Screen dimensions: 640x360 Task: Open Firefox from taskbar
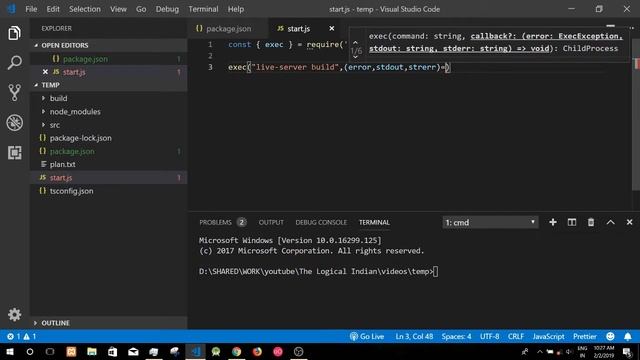coord(257,351)
